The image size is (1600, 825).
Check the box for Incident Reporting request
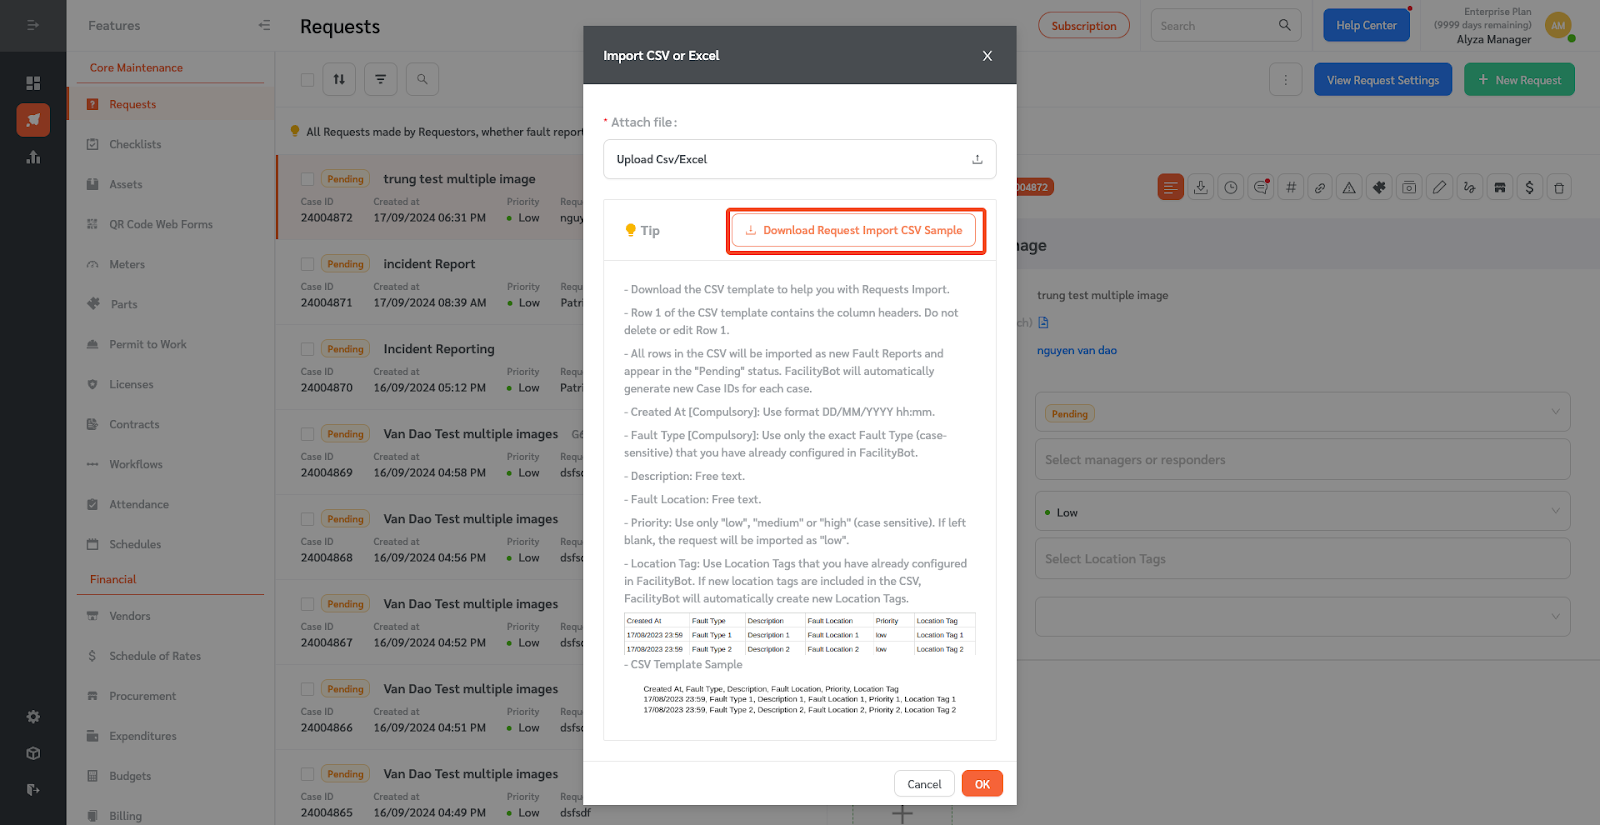307,349
